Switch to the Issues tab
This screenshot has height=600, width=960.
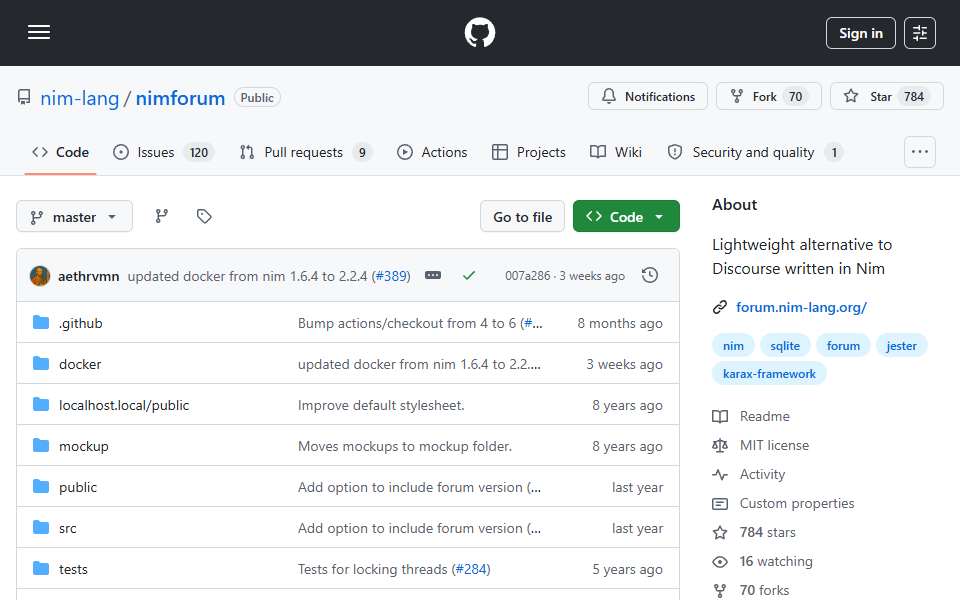pos(163,152)
